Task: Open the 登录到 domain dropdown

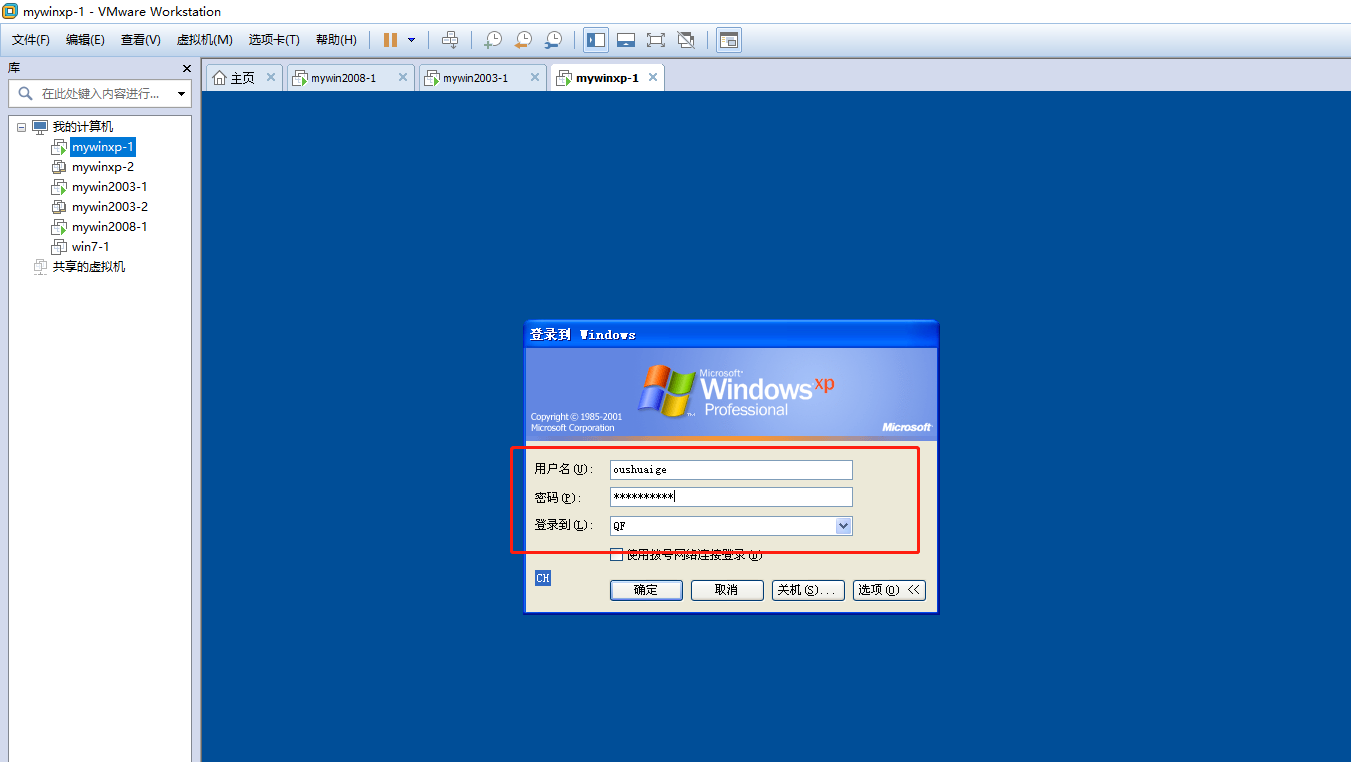Action: tap(843, 526)
